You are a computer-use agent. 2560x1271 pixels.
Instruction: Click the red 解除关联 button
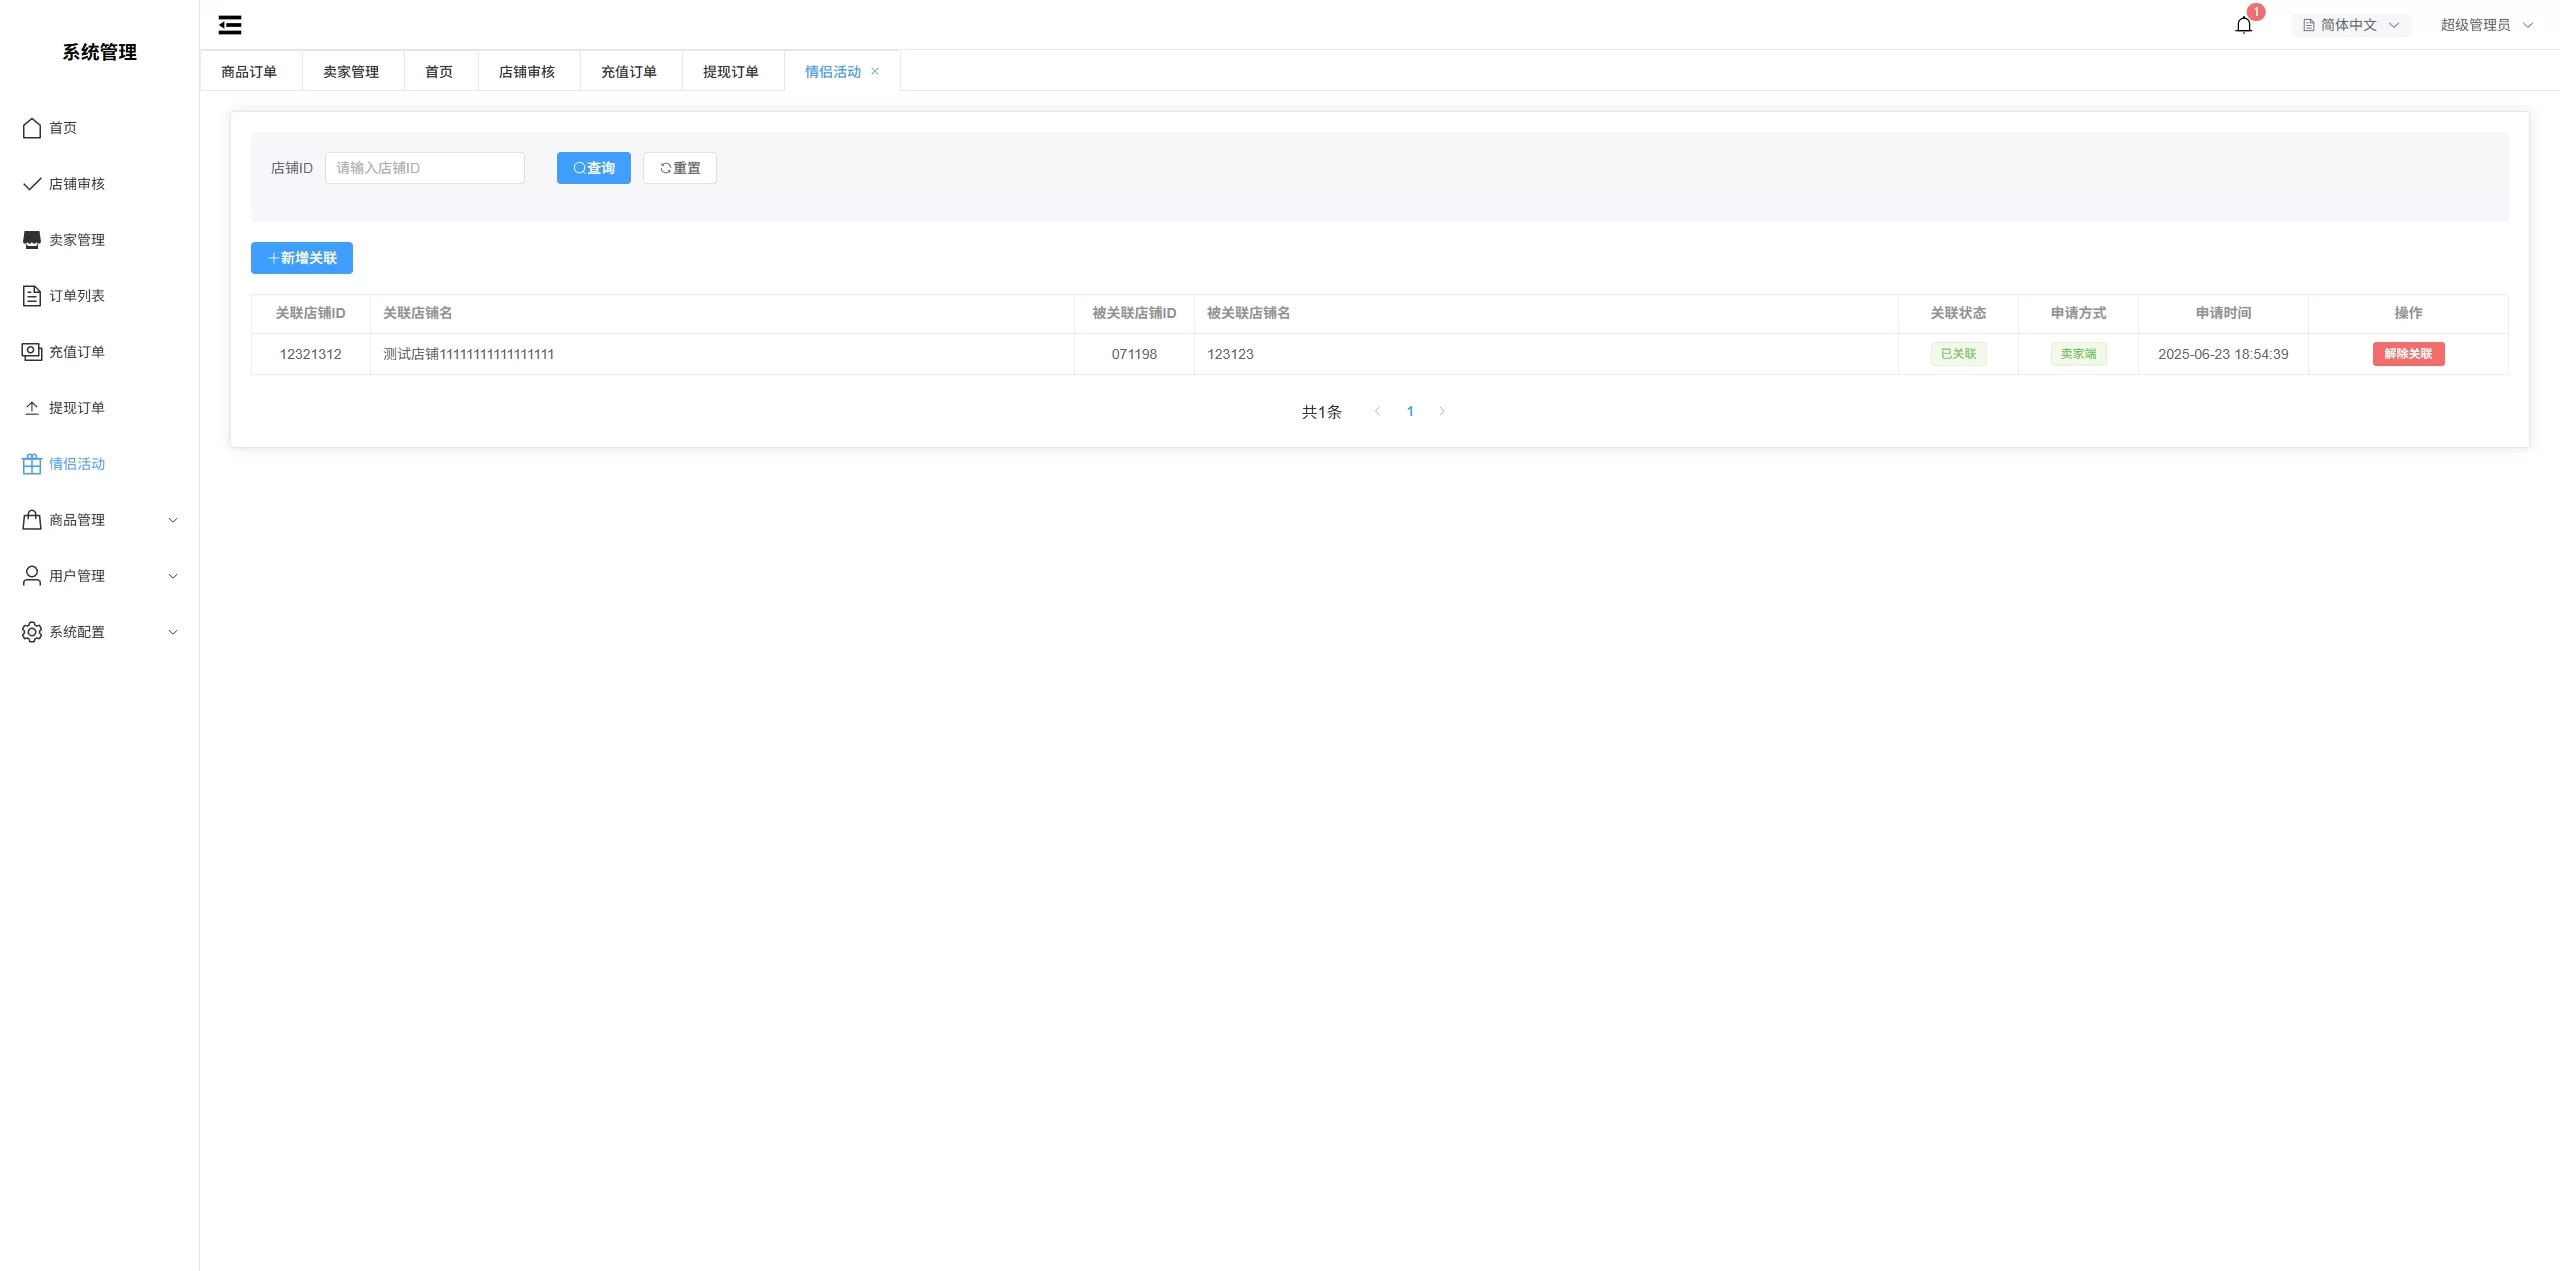(x=2408, y=354)
